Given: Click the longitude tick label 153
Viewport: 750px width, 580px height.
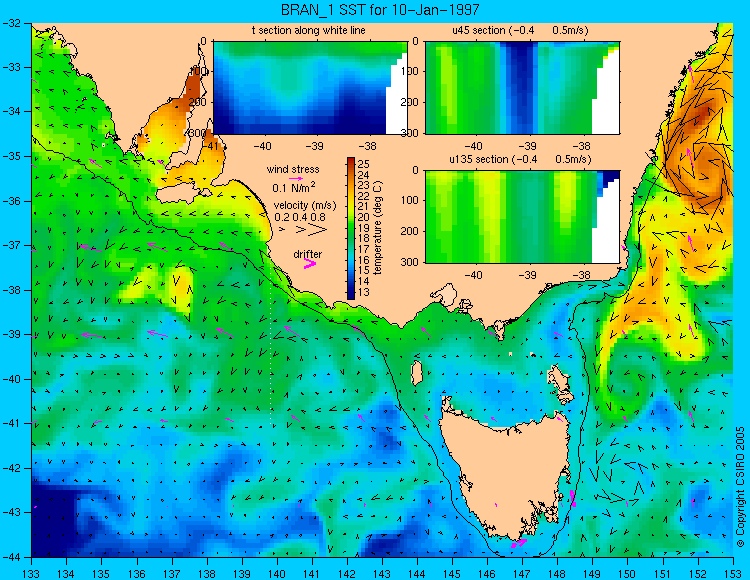Looking at the screenshot, I should (x=733, y=574).
